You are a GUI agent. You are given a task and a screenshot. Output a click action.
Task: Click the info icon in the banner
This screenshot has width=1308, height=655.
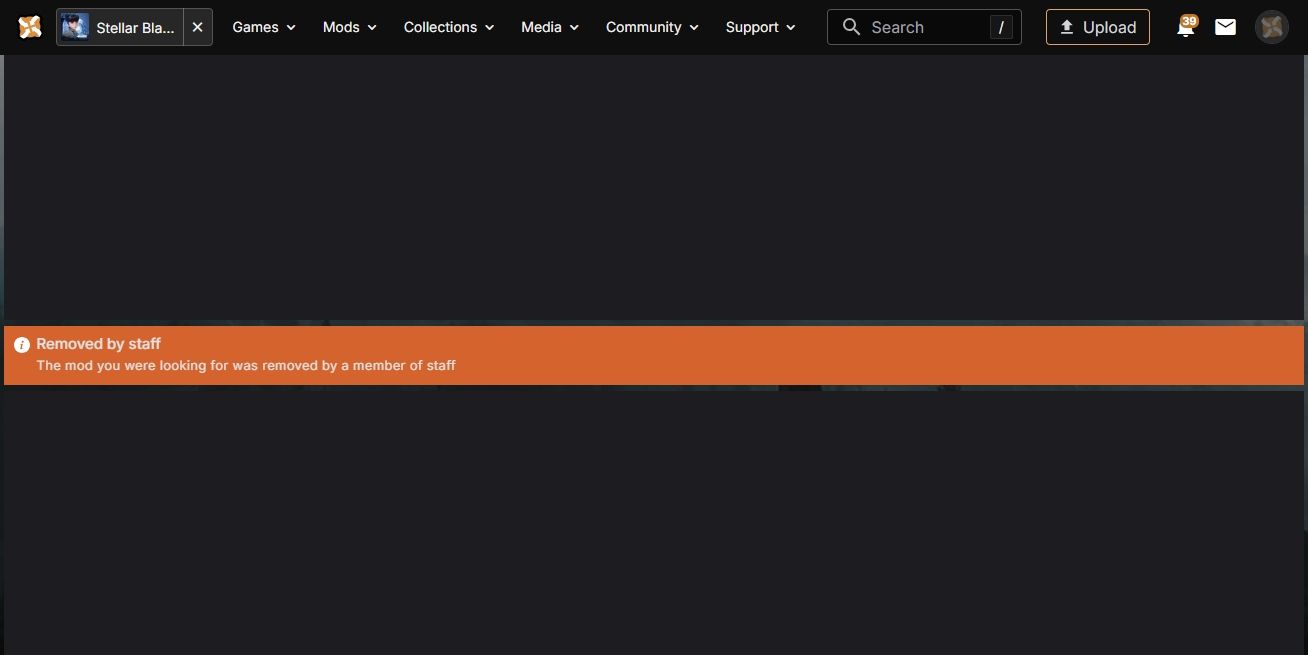pos(22,345)
